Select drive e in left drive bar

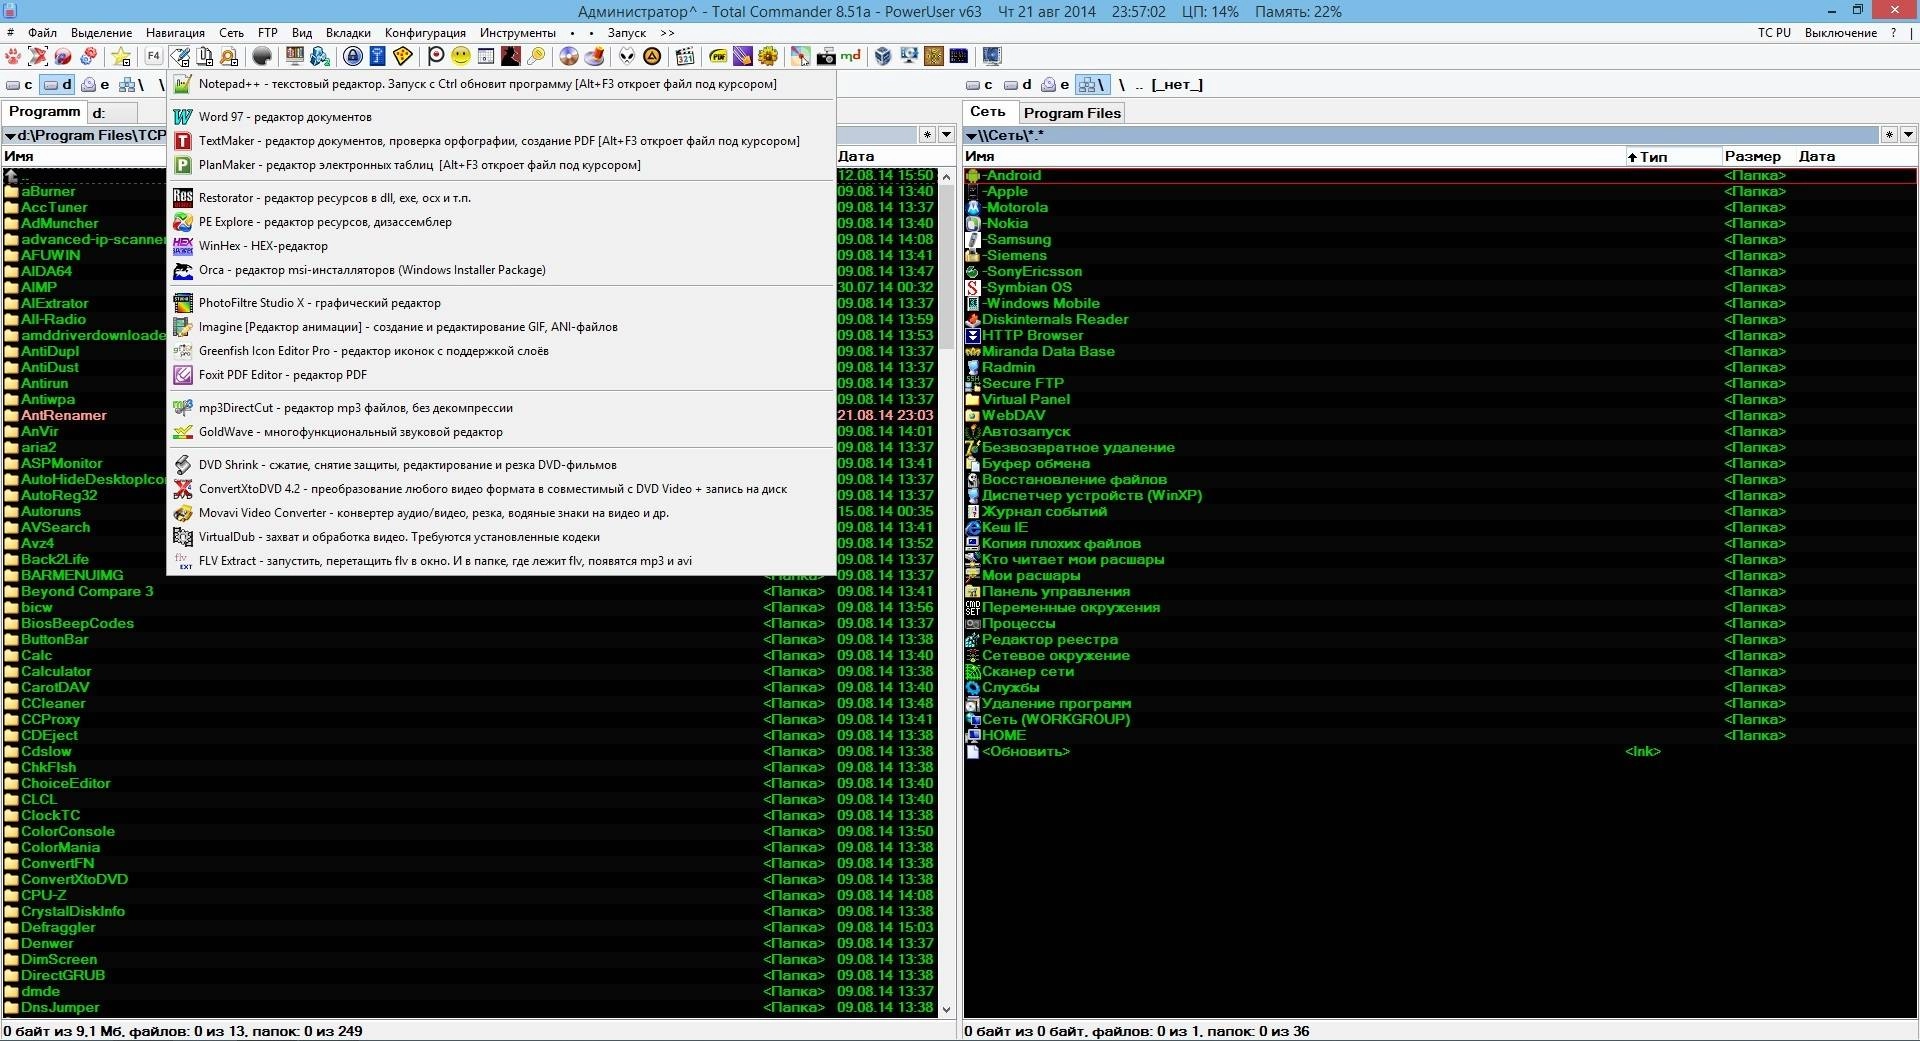click(96, 85)
